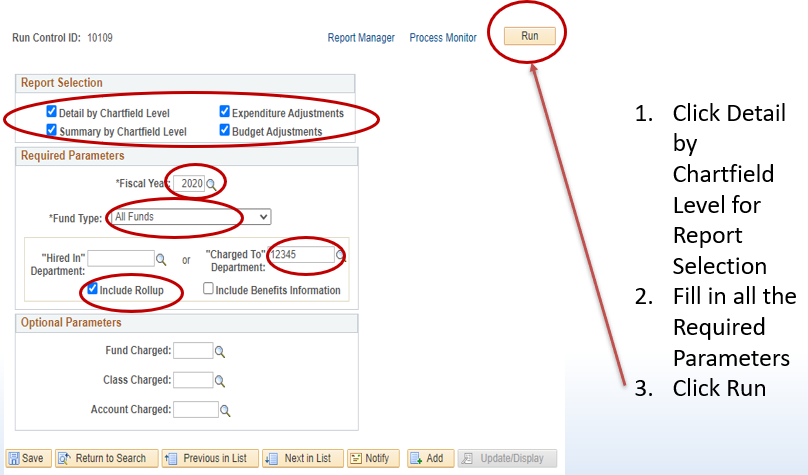Go to Next in List
The image size is (808, 475).
[x=302, y=458]
